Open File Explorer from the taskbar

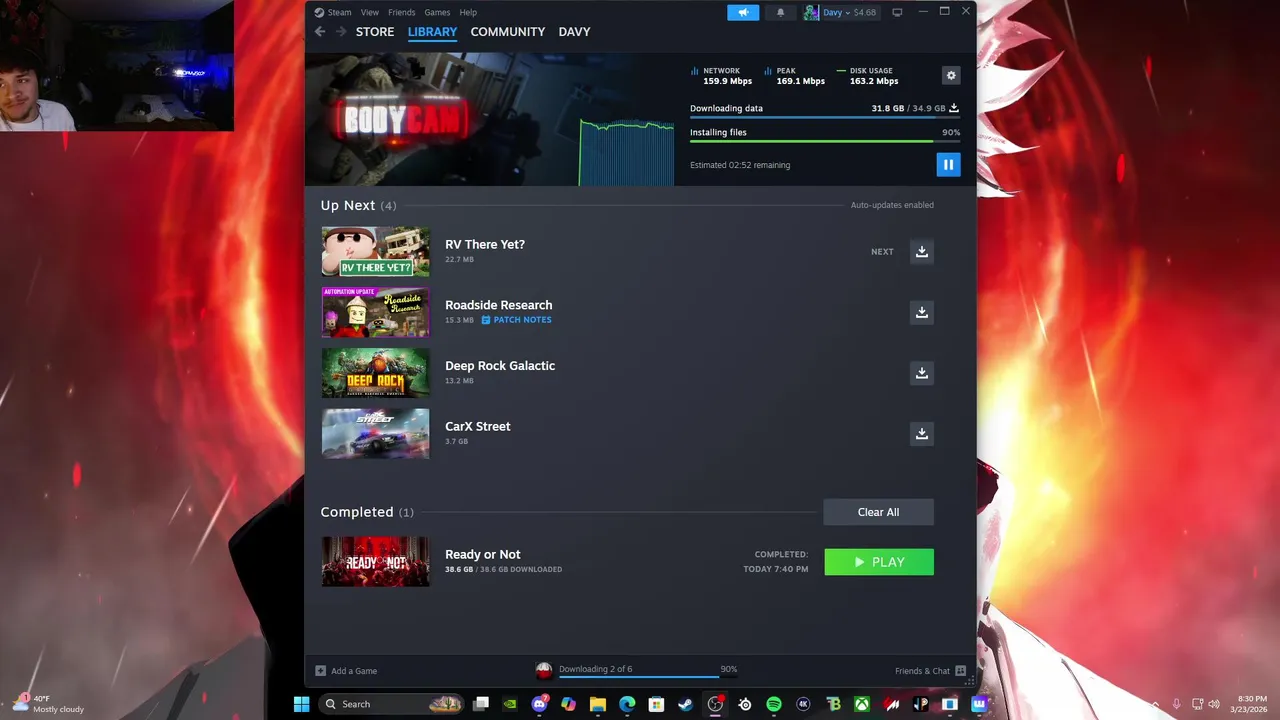click(598, 704)
